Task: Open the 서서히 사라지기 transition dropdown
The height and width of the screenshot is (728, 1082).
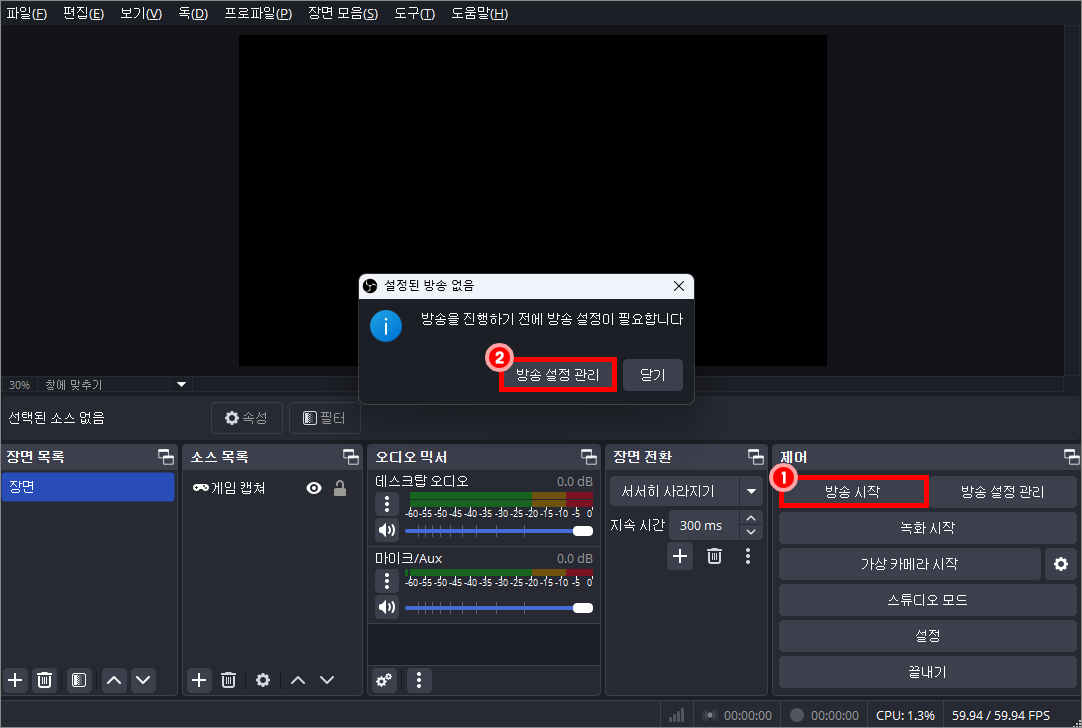Action: 686,491
